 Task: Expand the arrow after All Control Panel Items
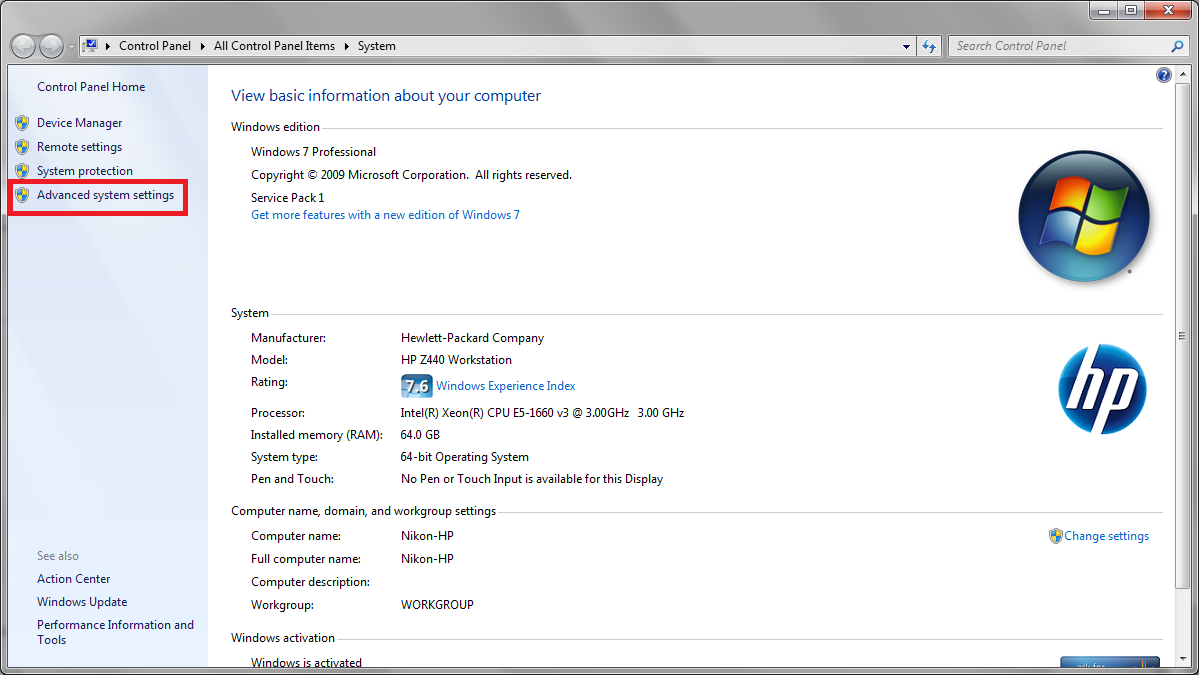click(347, 46)
